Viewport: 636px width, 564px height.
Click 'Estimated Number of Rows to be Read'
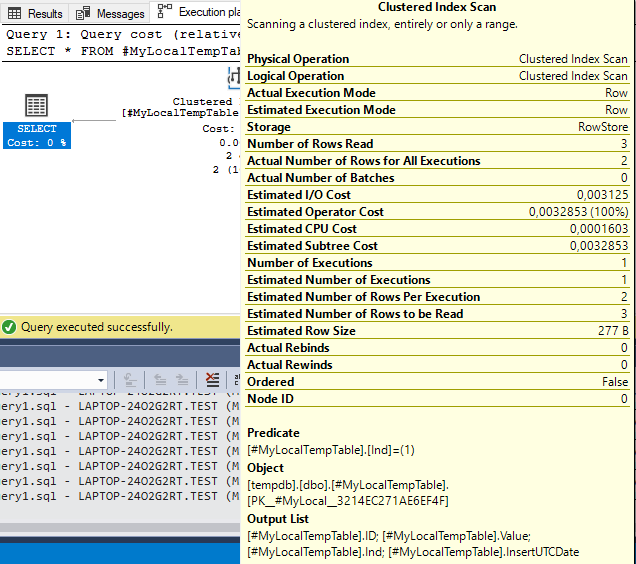coord(437,314)
